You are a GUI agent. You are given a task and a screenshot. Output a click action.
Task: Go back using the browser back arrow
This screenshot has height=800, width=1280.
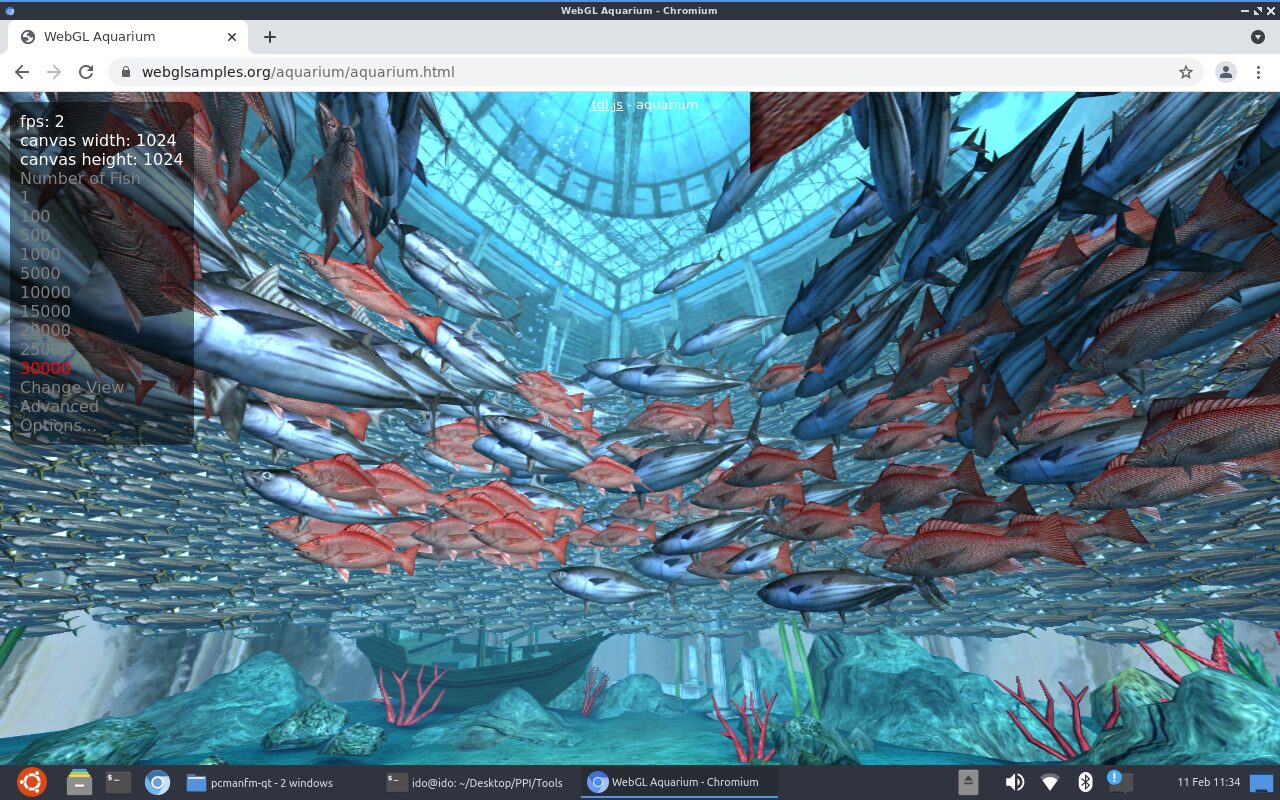(x=22, y=72)
